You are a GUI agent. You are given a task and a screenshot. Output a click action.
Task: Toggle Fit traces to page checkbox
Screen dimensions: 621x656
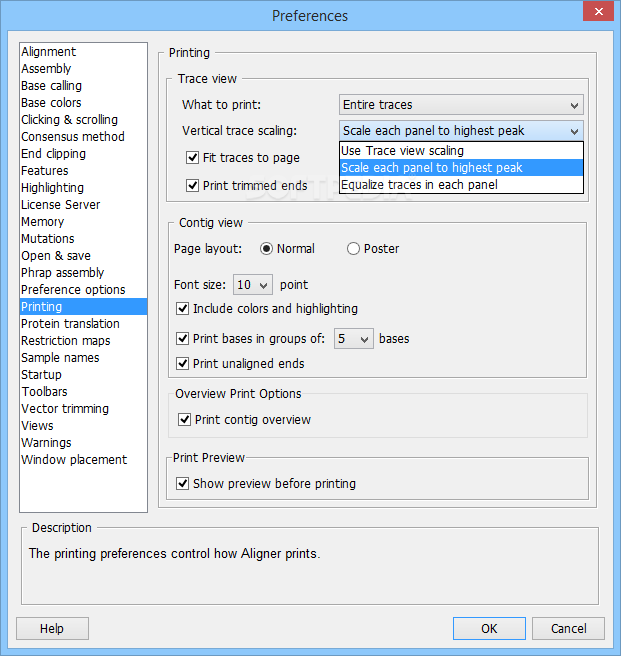click(x=192, y=158)
